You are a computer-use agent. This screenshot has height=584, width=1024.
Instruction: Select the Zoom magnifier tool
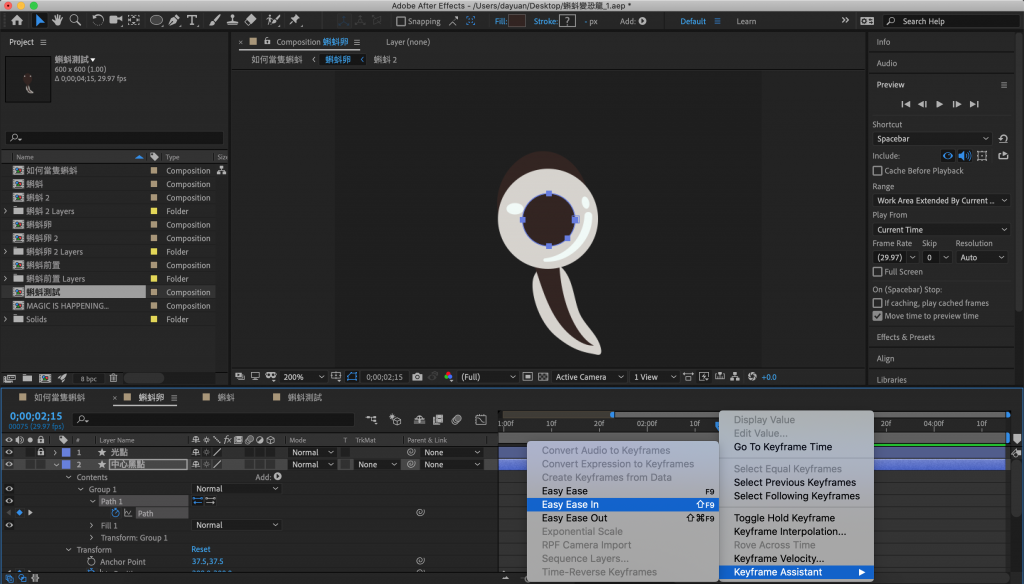click(76, 20)
